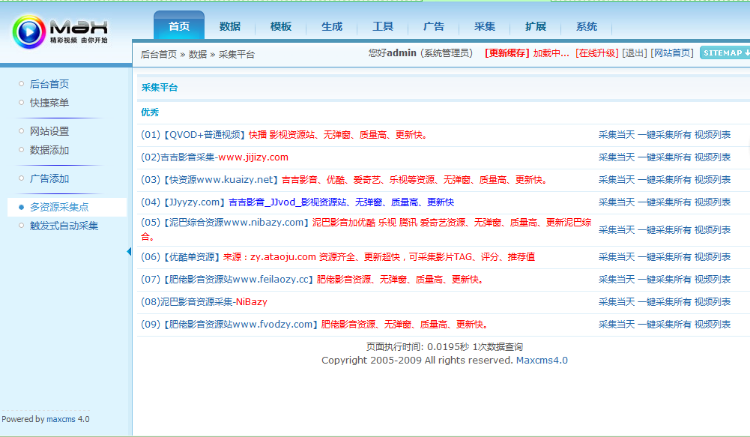Select 多资源采集点 in the sidebar
Viewport: 750px width, 437px height.
pyautogui.click(x=59, y=207)
